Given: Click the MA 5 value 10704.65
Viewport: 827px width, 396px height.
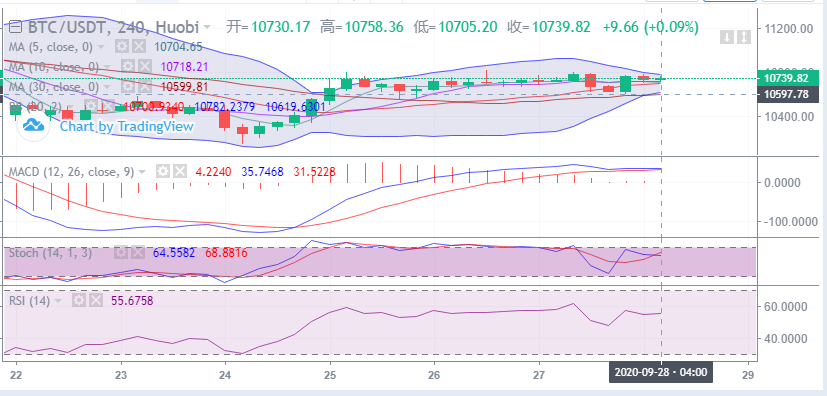Looking at the screenshot, I should tap(178, 47).
